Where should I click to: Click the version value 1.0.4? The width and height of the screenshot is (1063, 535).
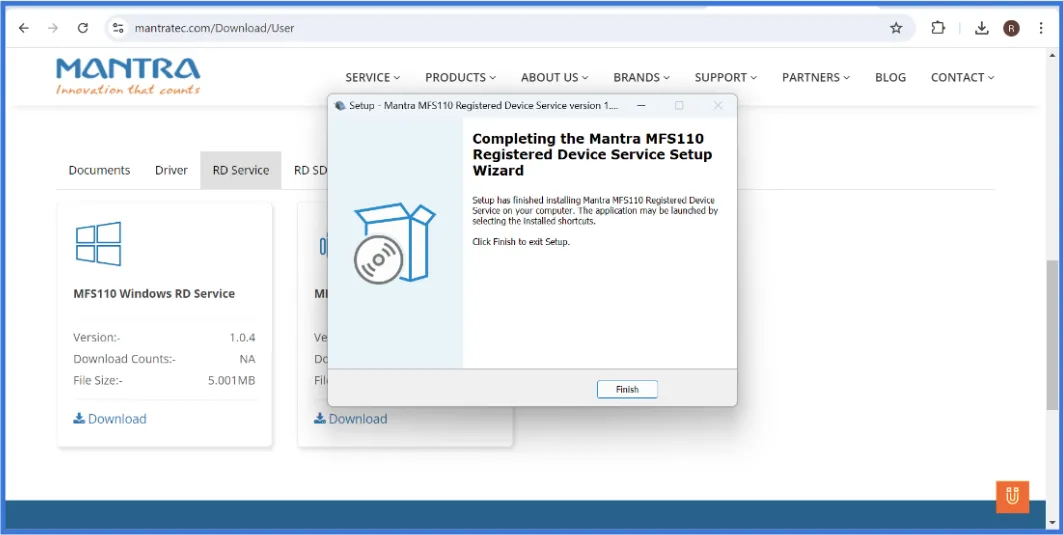[x=242, y=337]
